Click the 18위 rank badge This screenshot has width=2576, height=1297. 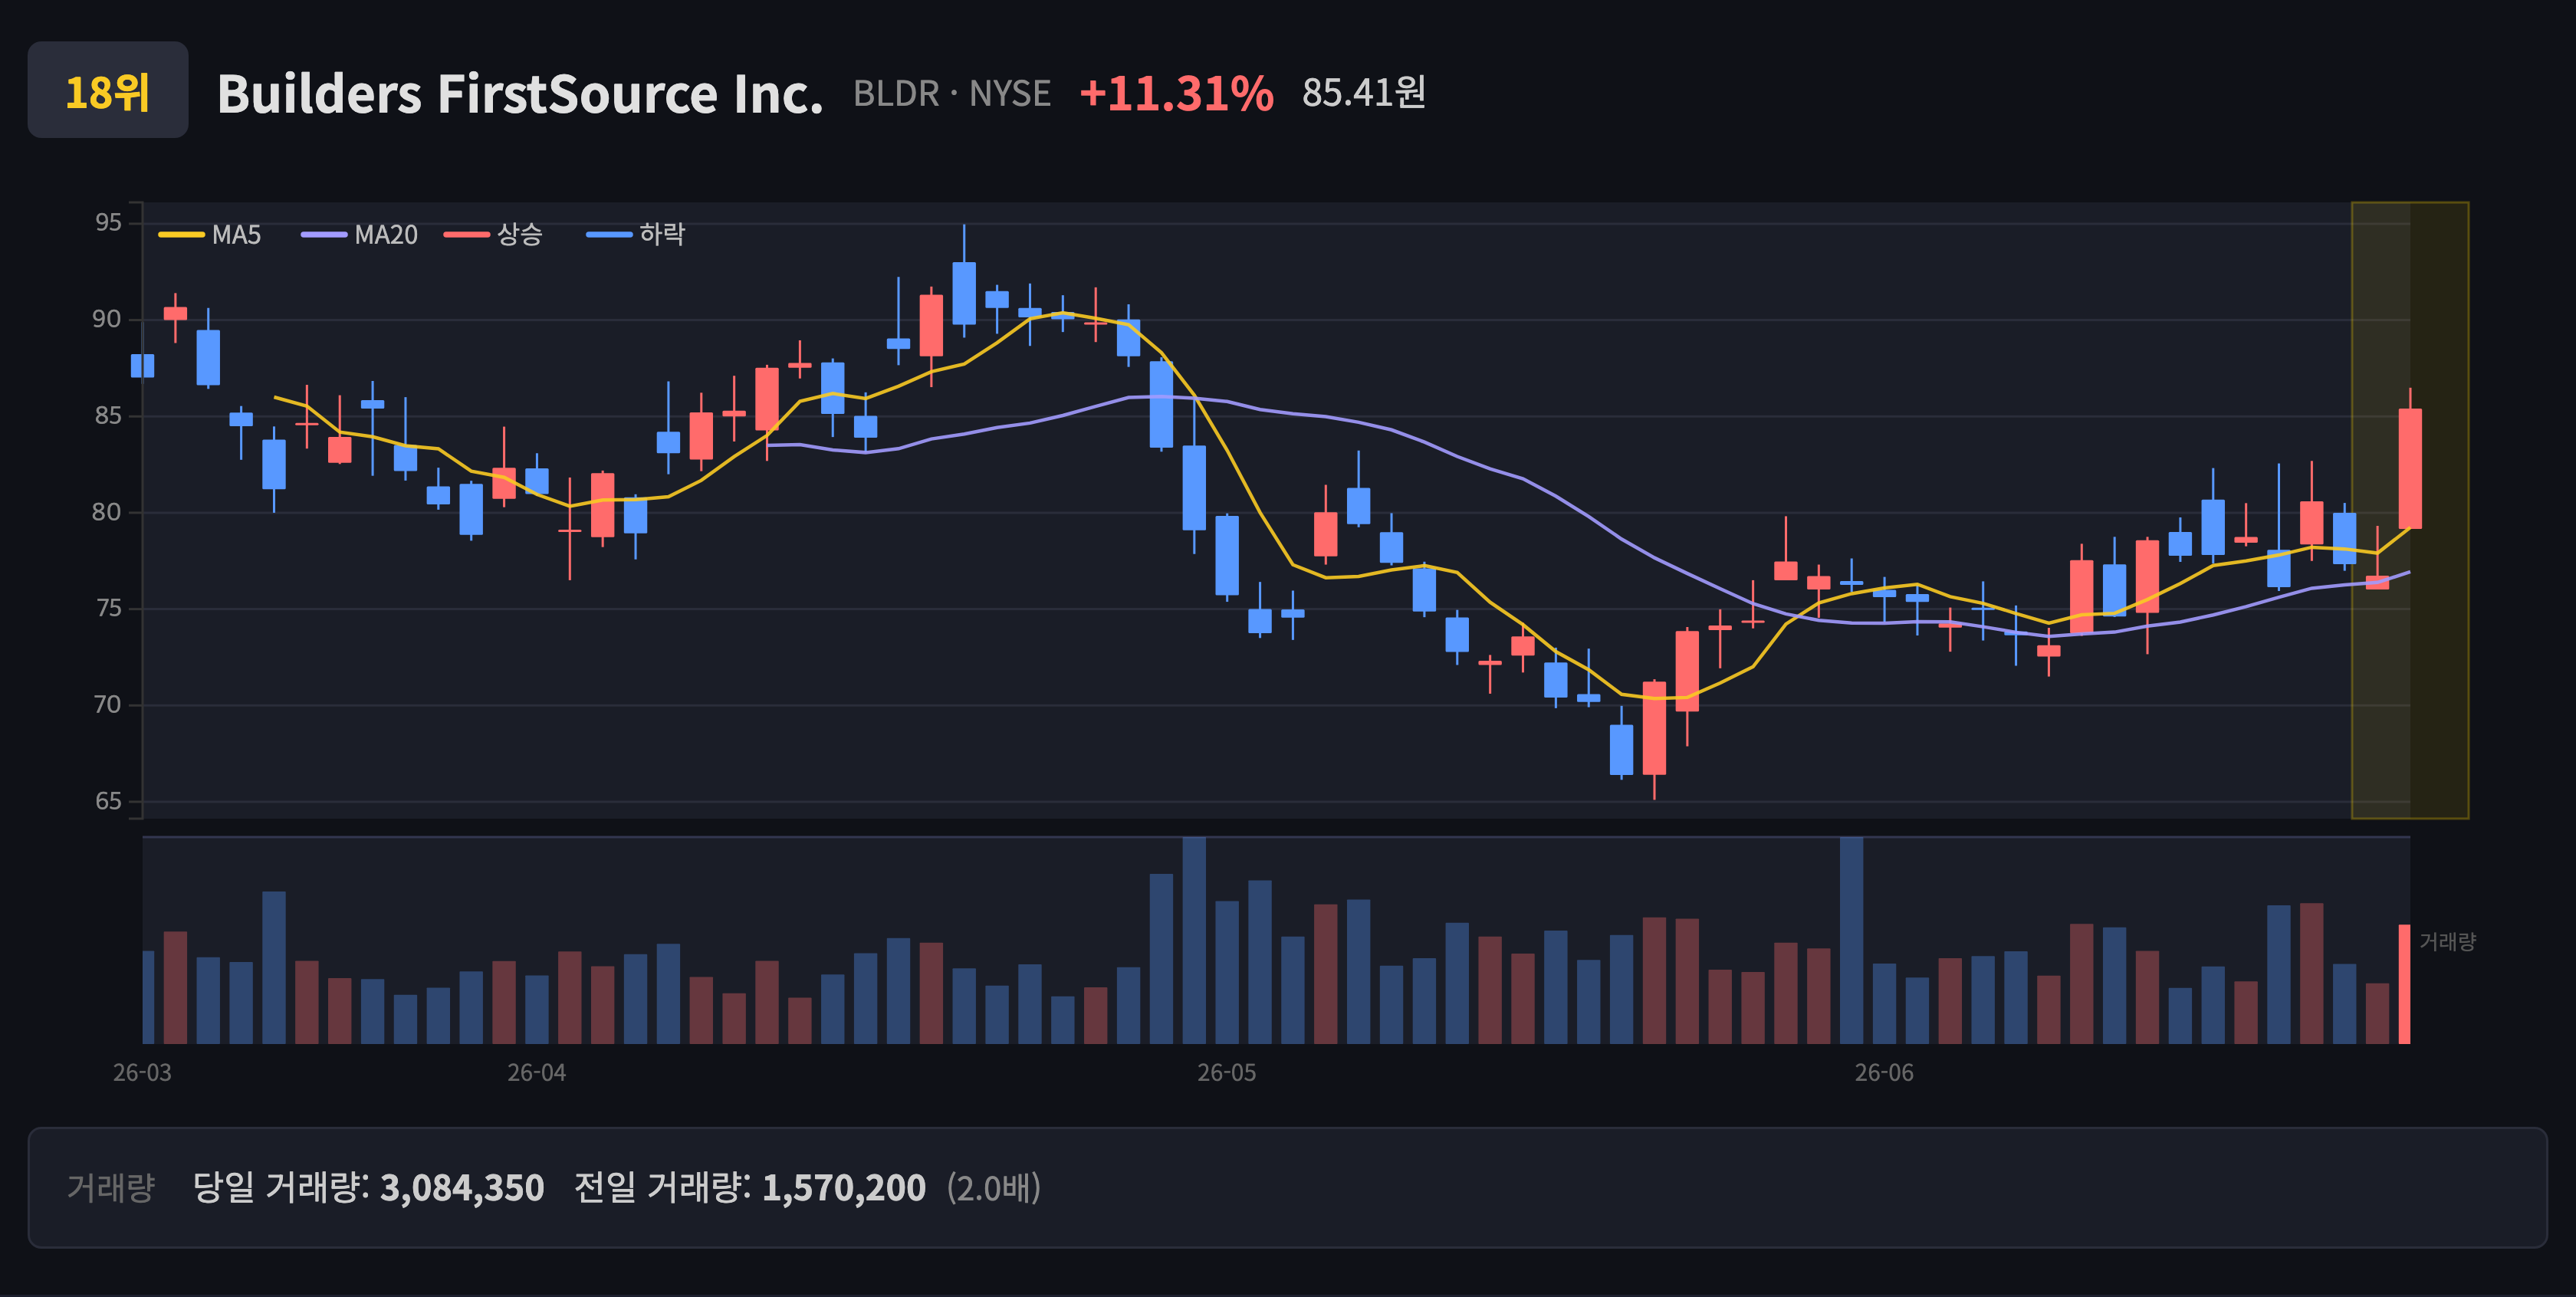pyautogui.click(x=108, y=90)
